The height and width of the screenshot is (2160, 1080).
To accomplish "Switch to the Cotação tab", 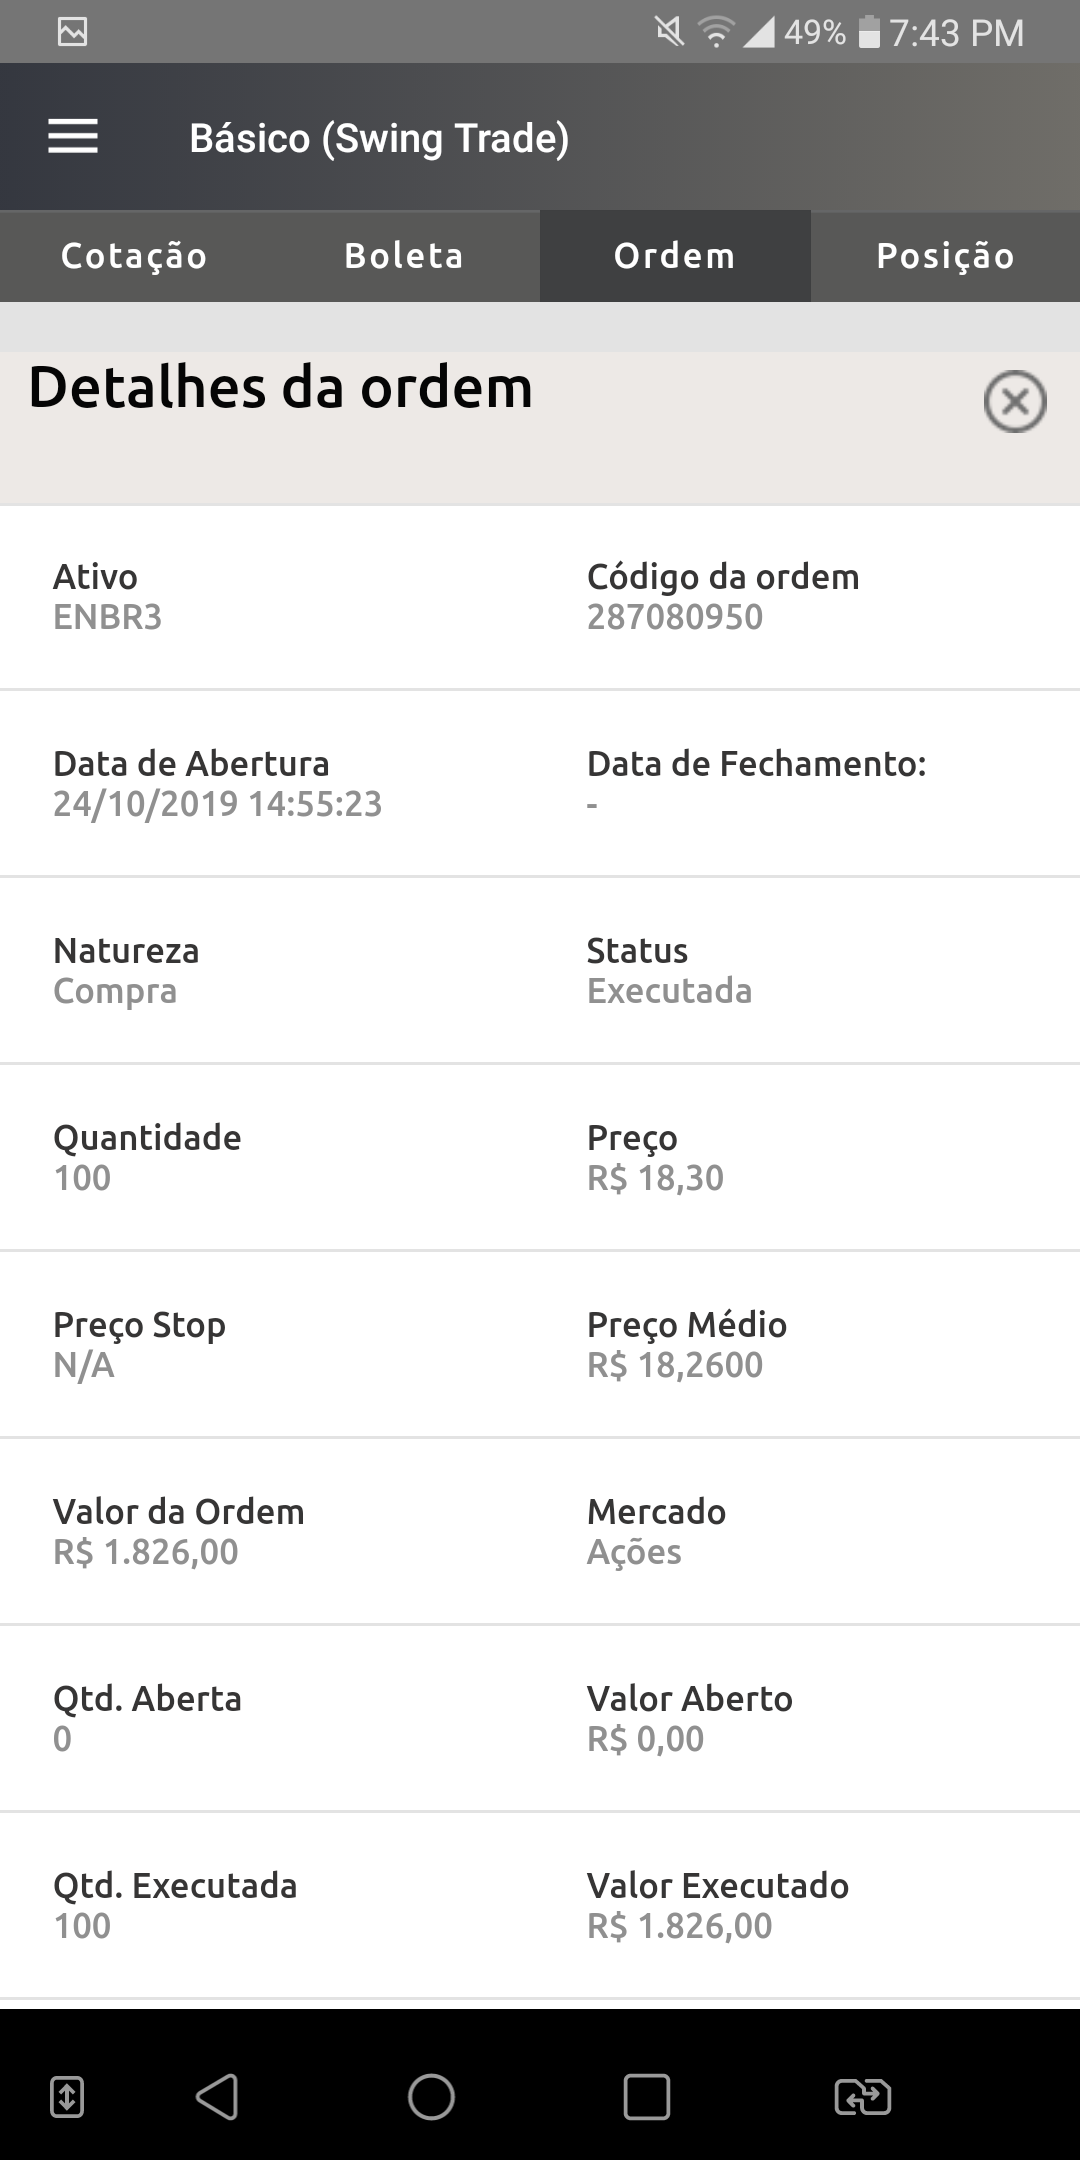I will click(134, 256).
